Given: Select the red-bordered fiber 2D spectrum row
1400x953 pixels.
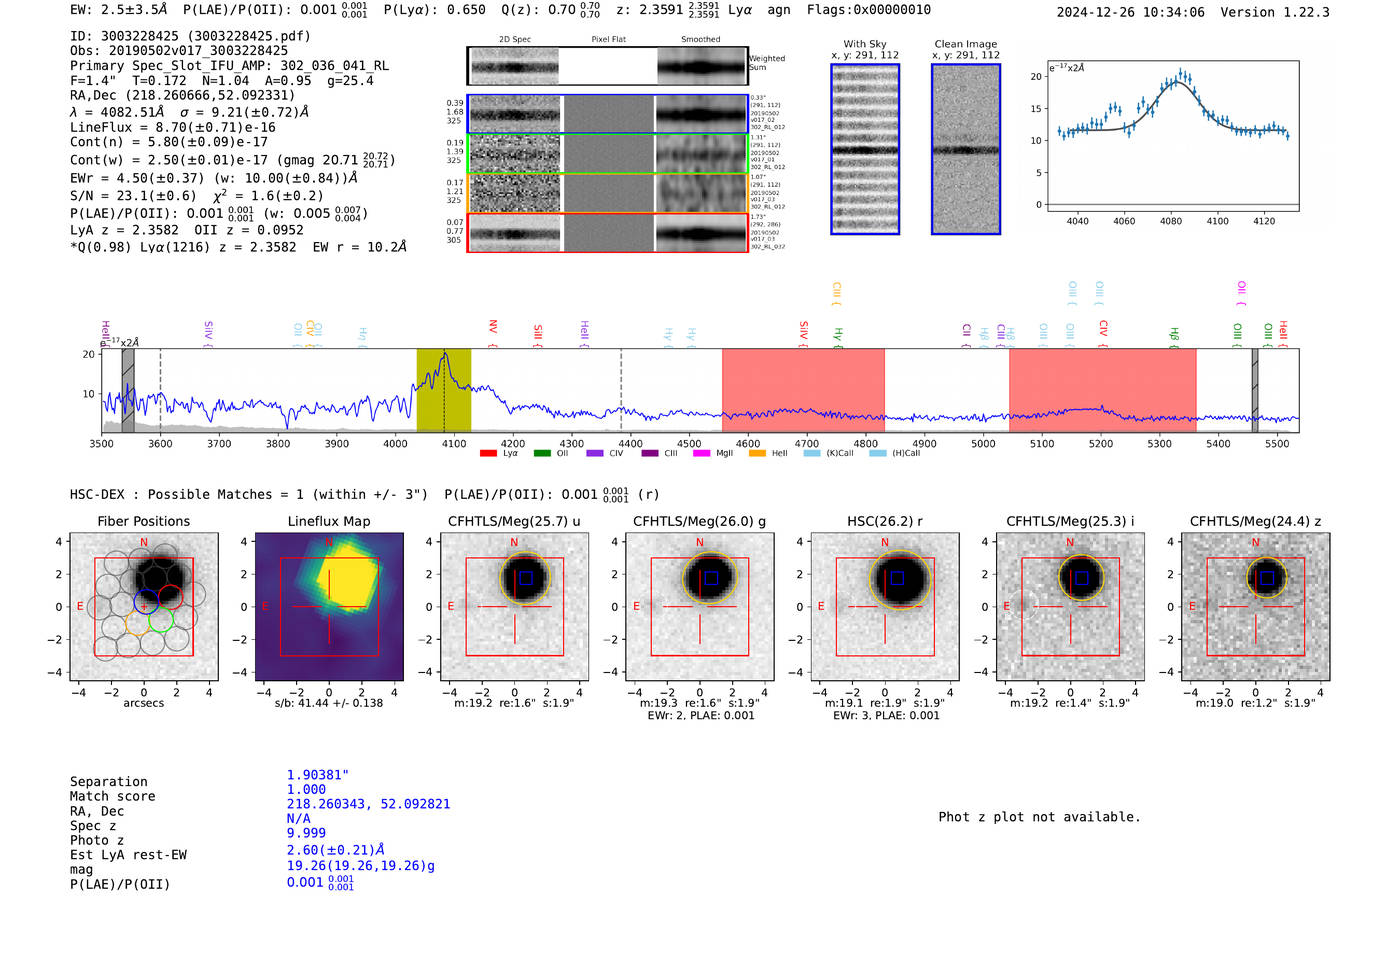Looking at the screenshot, I should 607,233.
